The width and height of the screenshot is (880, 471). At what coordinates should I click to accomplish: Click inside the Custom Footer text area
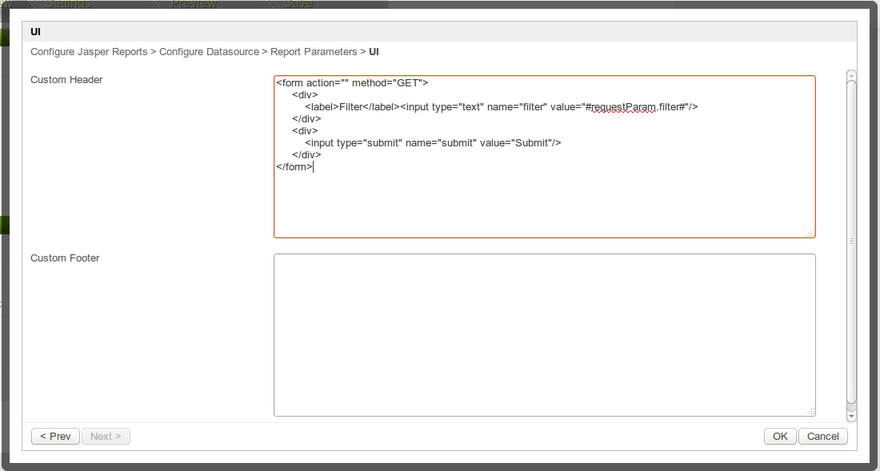click(x=544, y=334)
